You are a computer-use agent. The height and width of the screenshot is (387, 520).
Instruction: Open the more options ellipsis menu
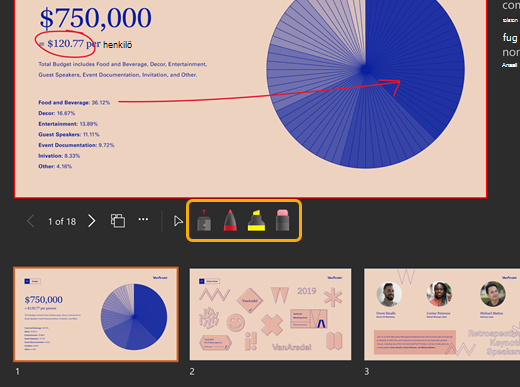[x=143, y=219]
